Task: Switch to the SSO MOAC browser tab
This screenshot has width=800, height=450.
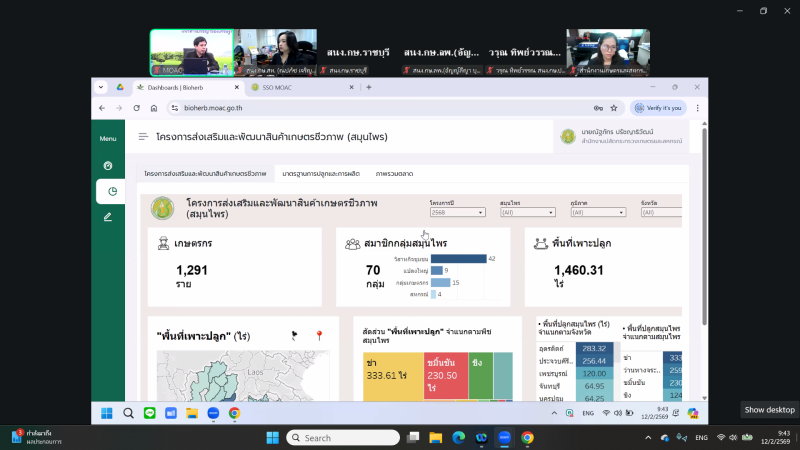Action: pyautogui.click(x=300, y=87)
